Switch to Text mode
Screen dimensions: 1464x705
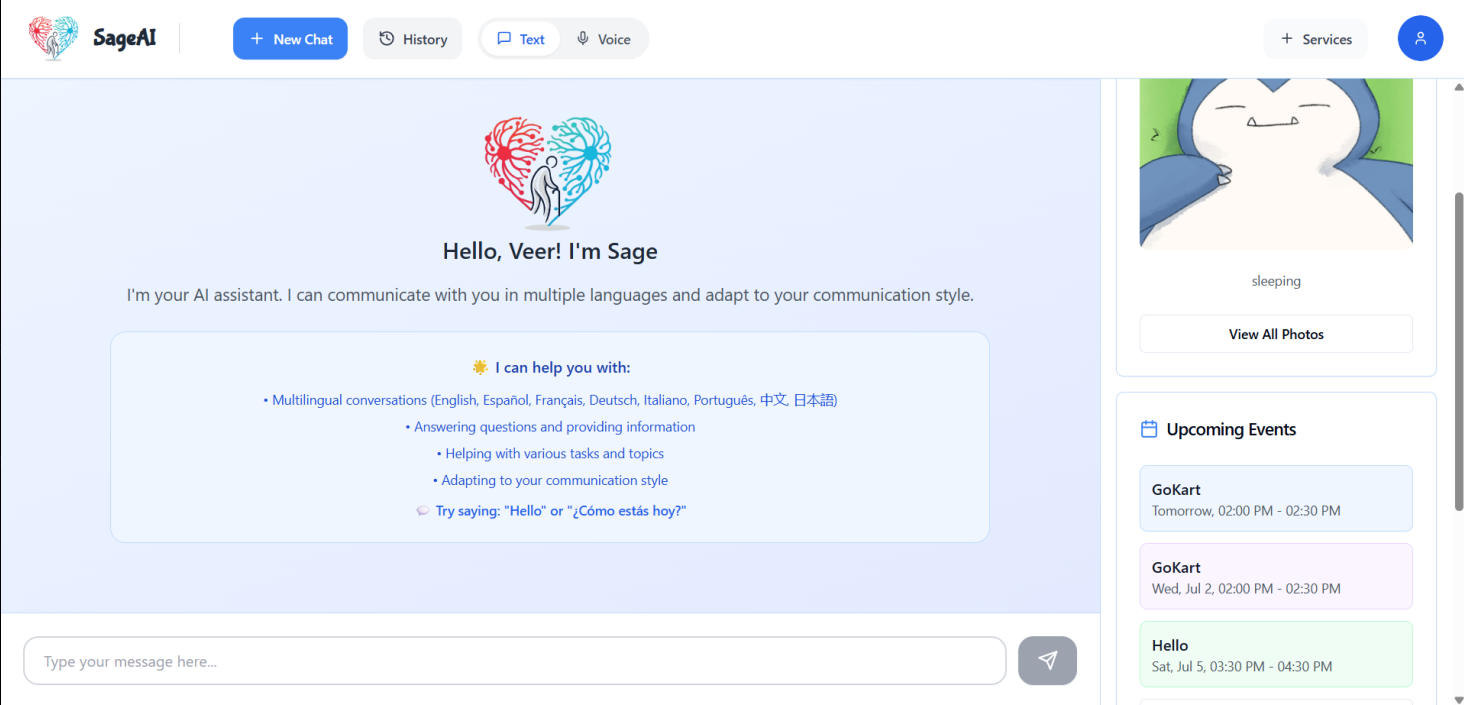tap(520, 39)
